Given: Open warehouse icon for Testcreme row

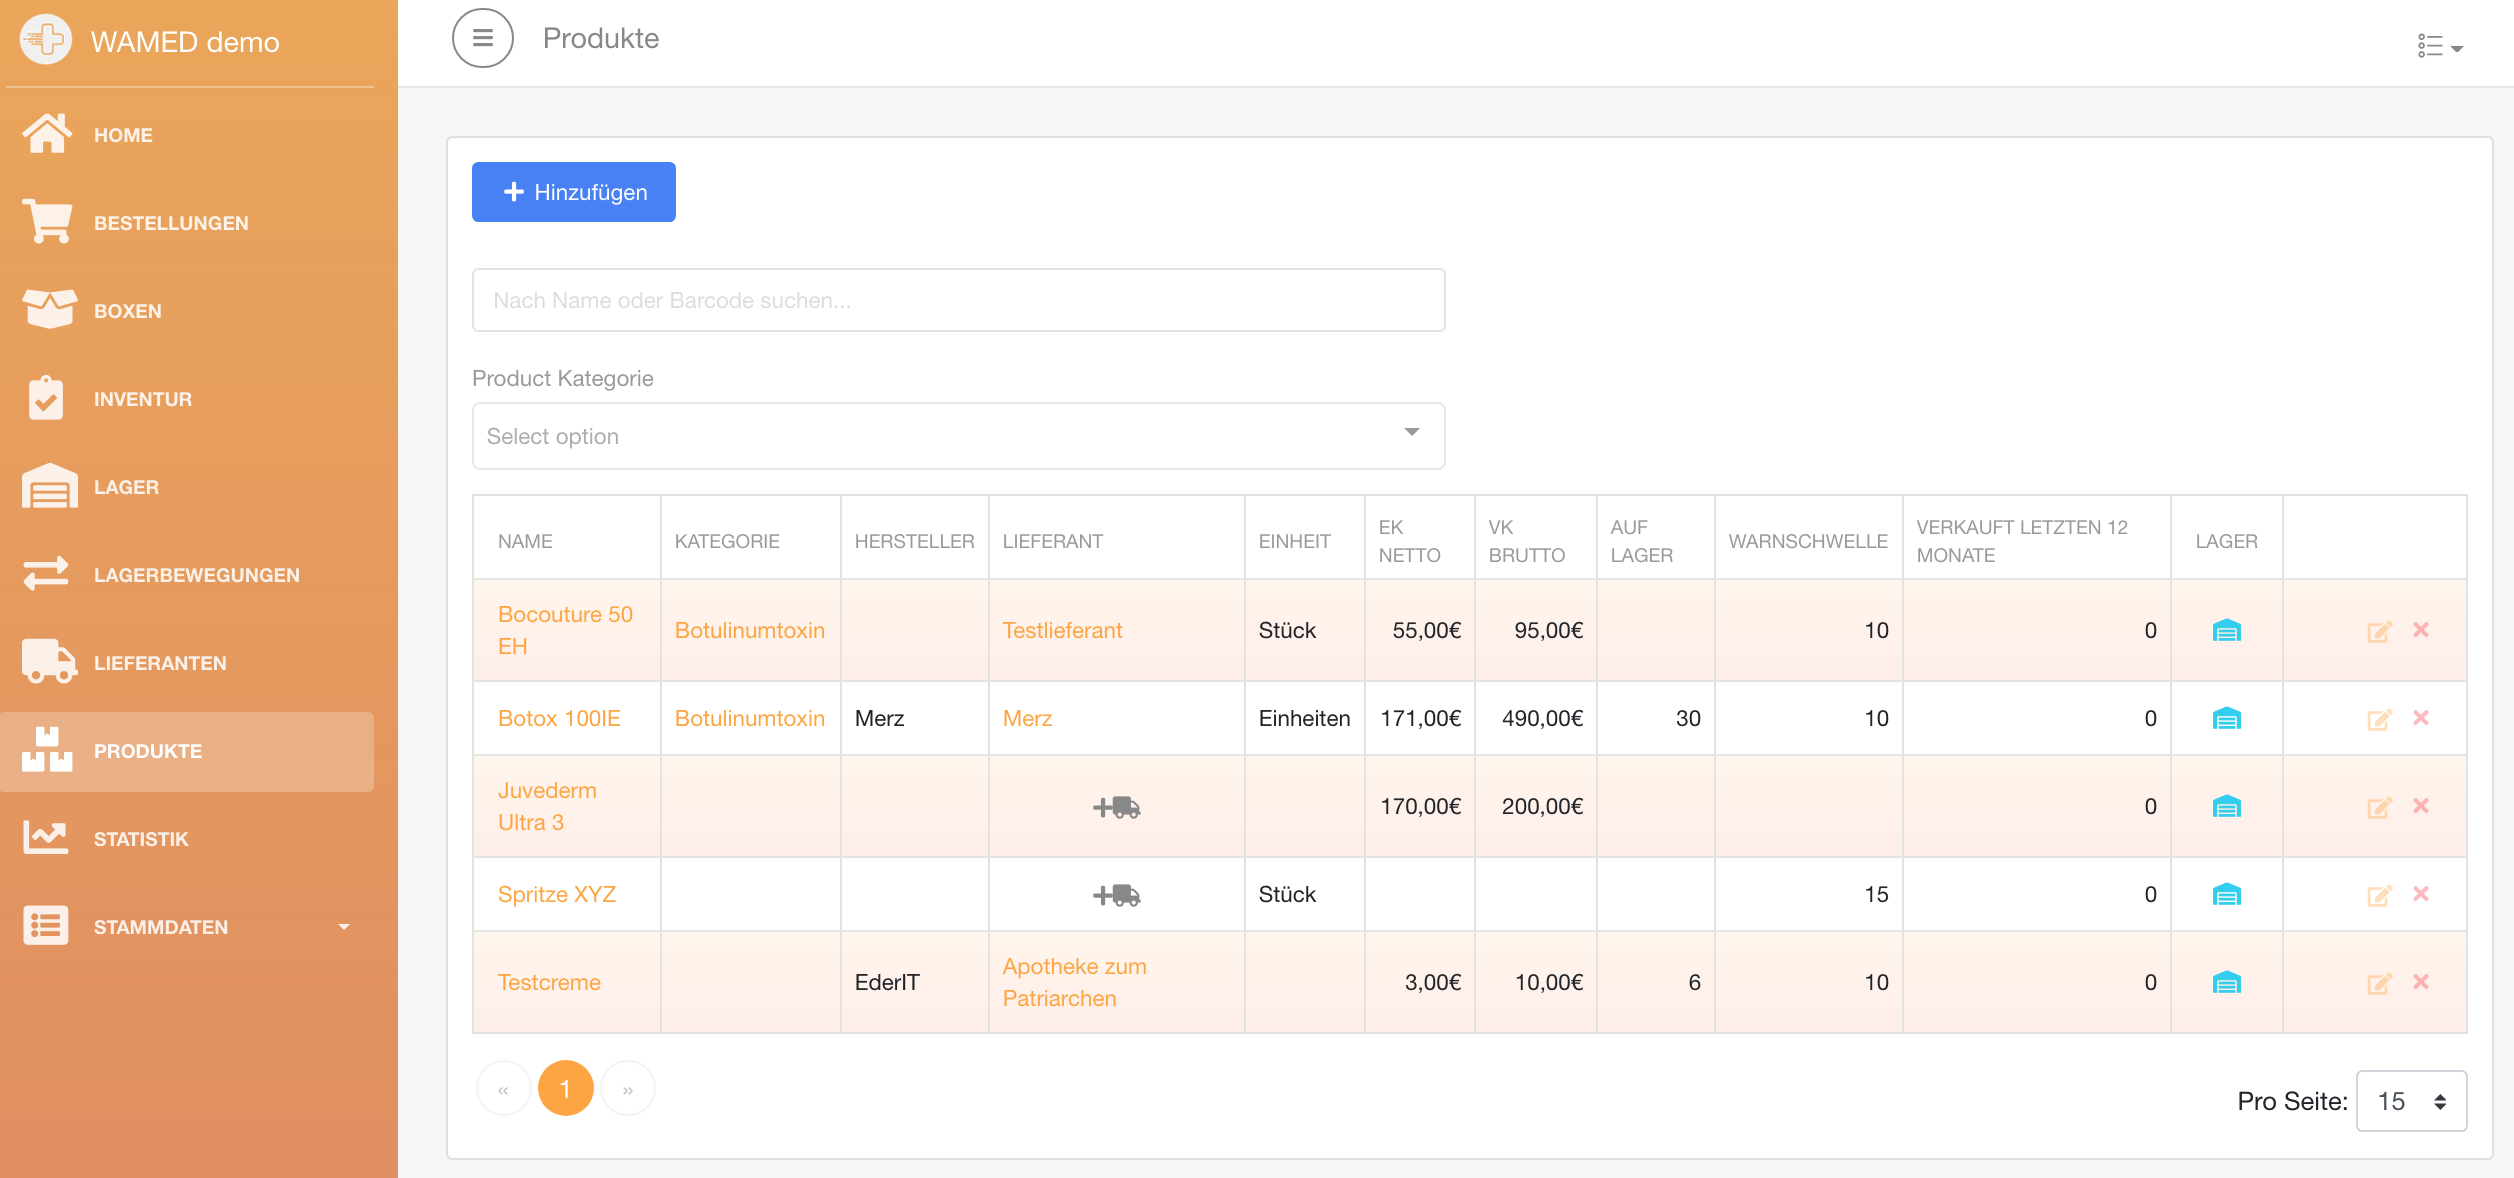Looking at the screenshot, I should [x=2226, y=983].
